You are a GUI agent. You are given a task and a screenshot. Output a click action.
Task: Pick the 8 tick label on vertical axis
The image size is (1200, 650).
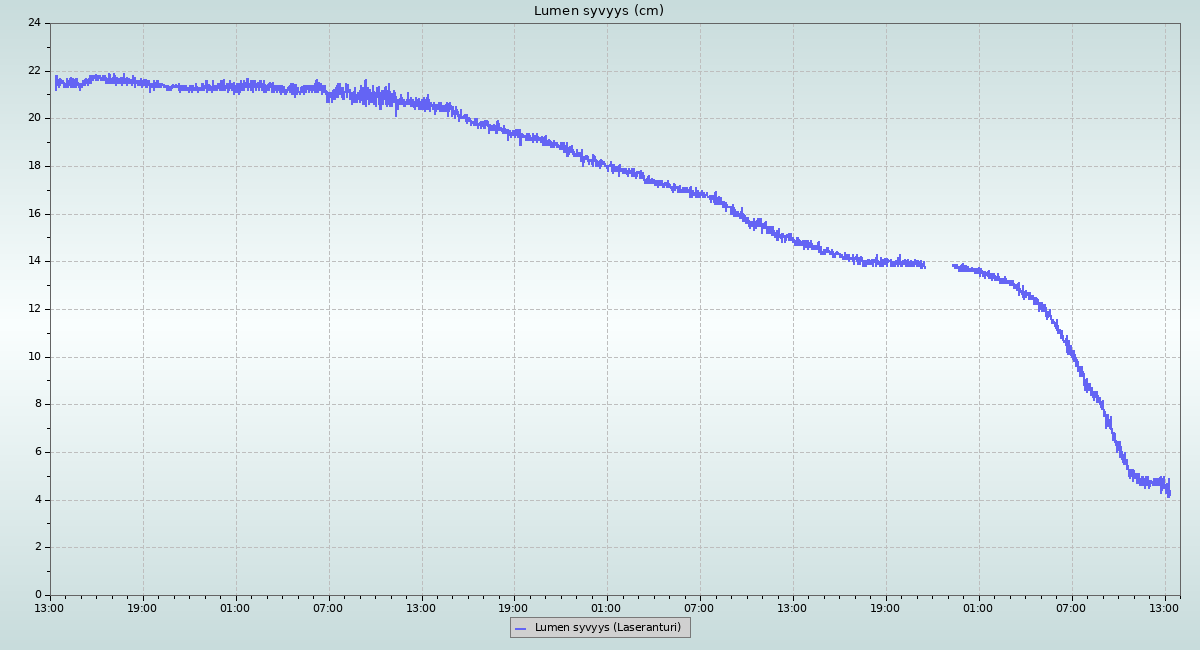[38, 404]
